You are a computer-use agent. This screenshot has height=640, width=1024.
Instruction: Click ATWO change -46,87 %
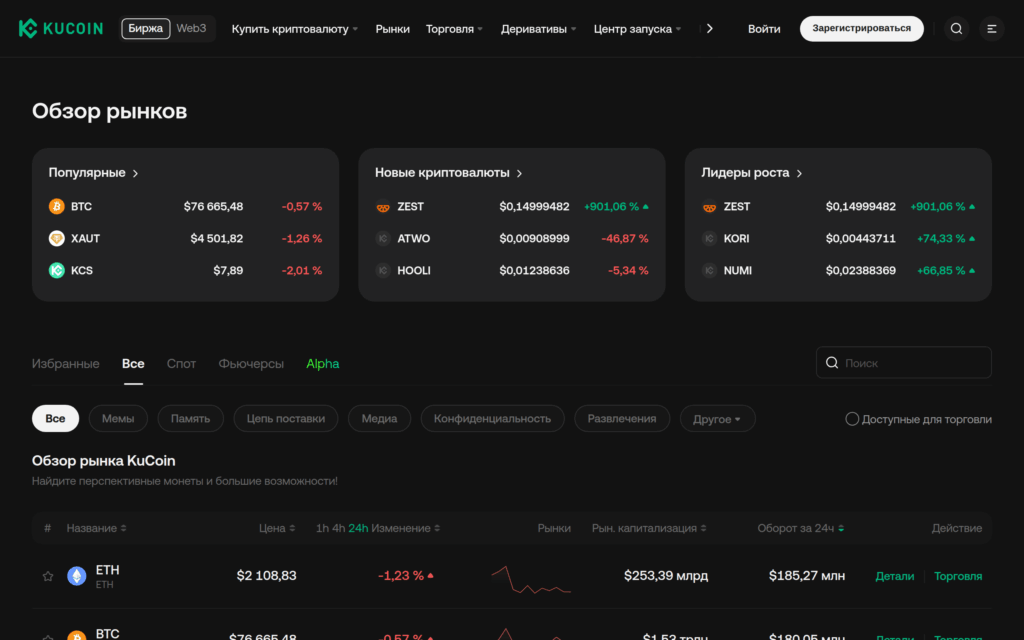coord(625,238)
